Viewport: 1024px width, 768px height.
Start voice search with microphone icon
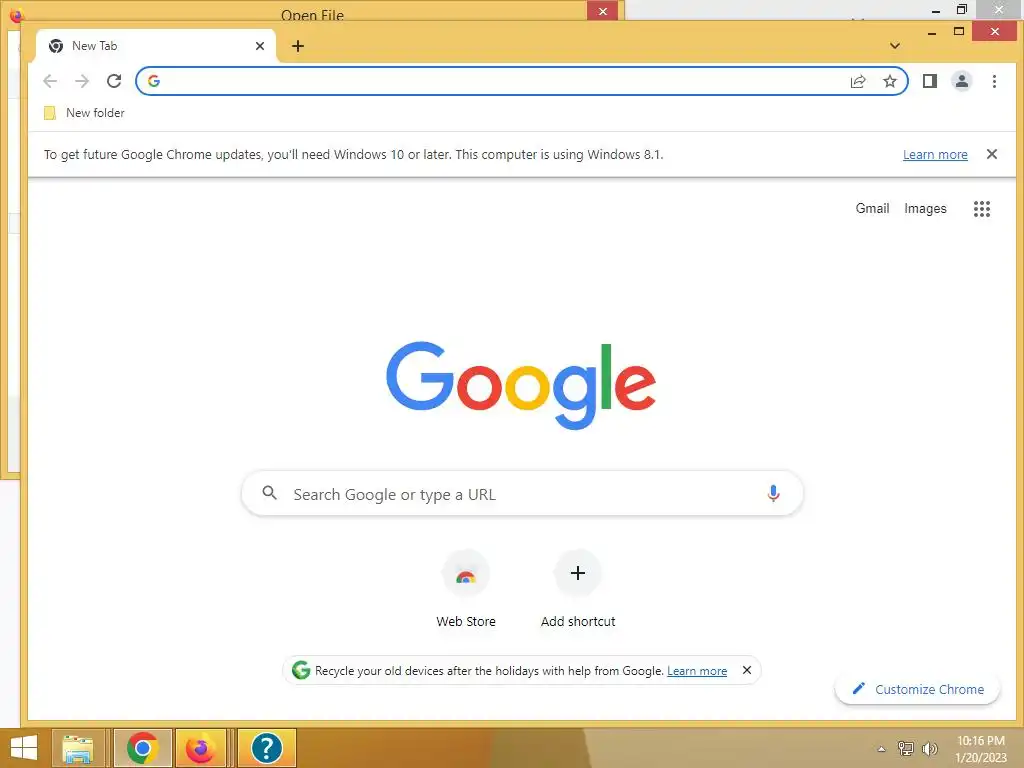[x=773, y=493]
